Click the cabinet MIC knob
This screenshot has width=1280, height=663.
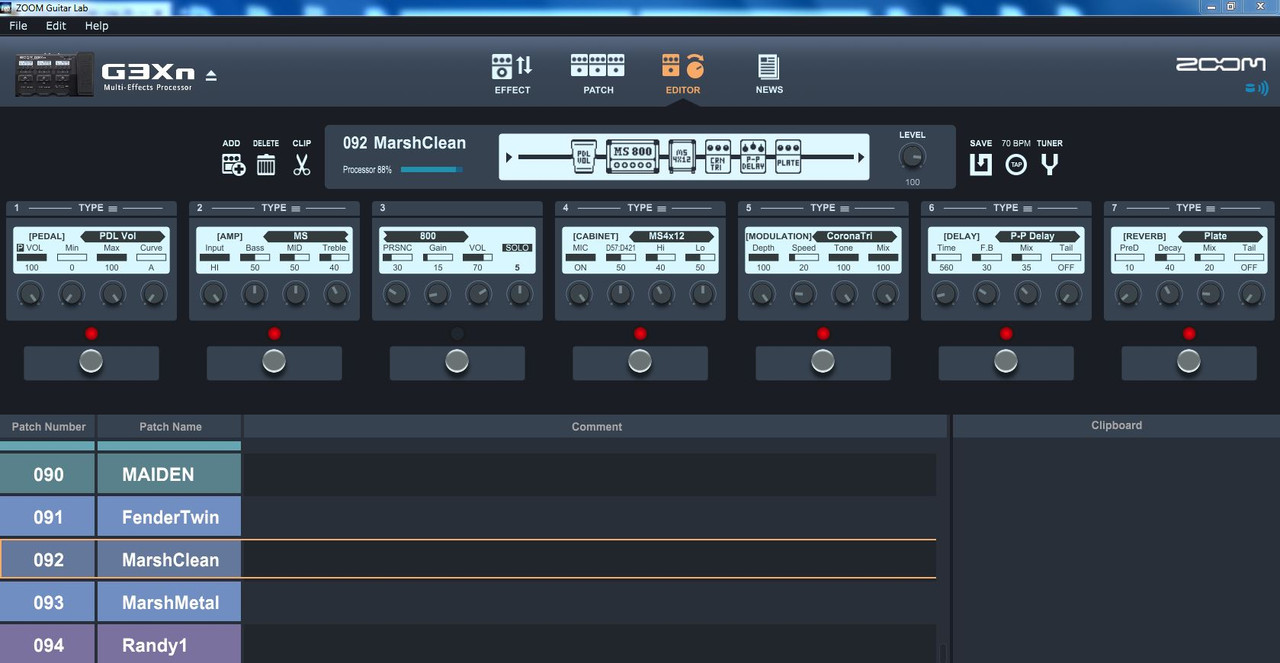tap(580, 294)
